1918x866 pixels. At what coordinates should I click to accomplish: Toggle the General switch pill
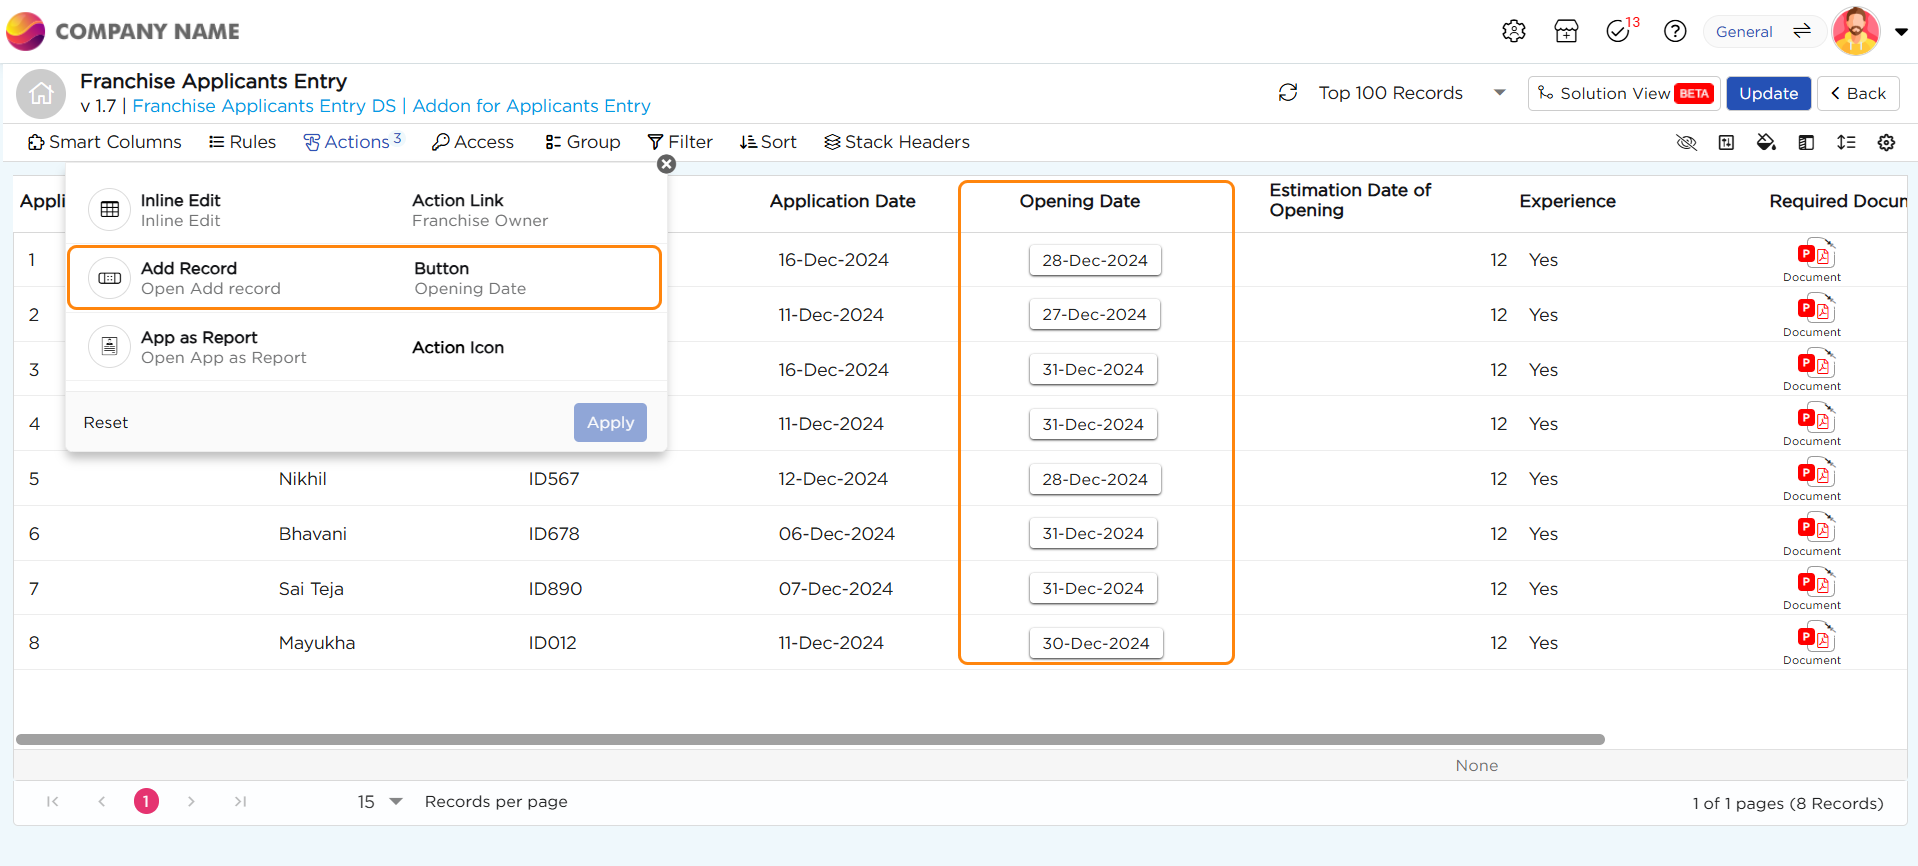(1763, 31)
